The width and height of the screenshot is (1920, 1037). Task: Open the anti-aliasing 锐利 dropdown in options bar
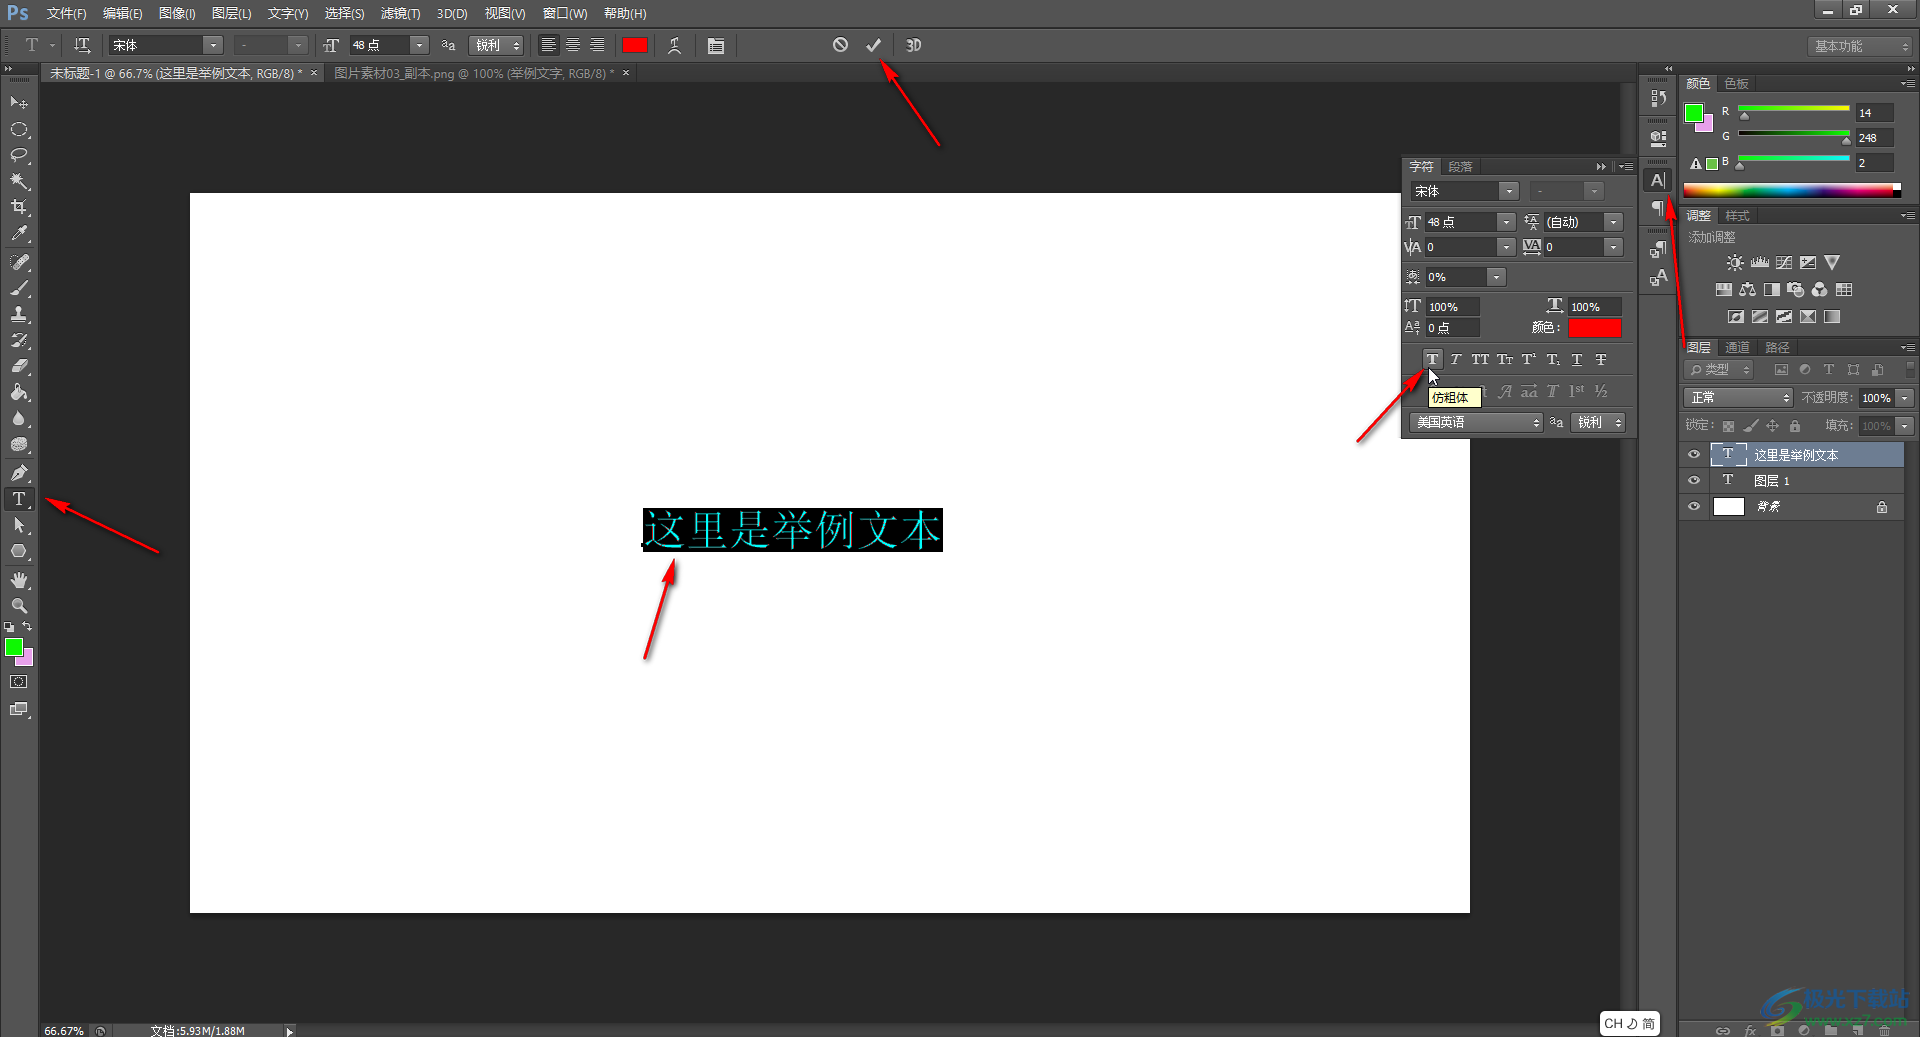point(497,45)
